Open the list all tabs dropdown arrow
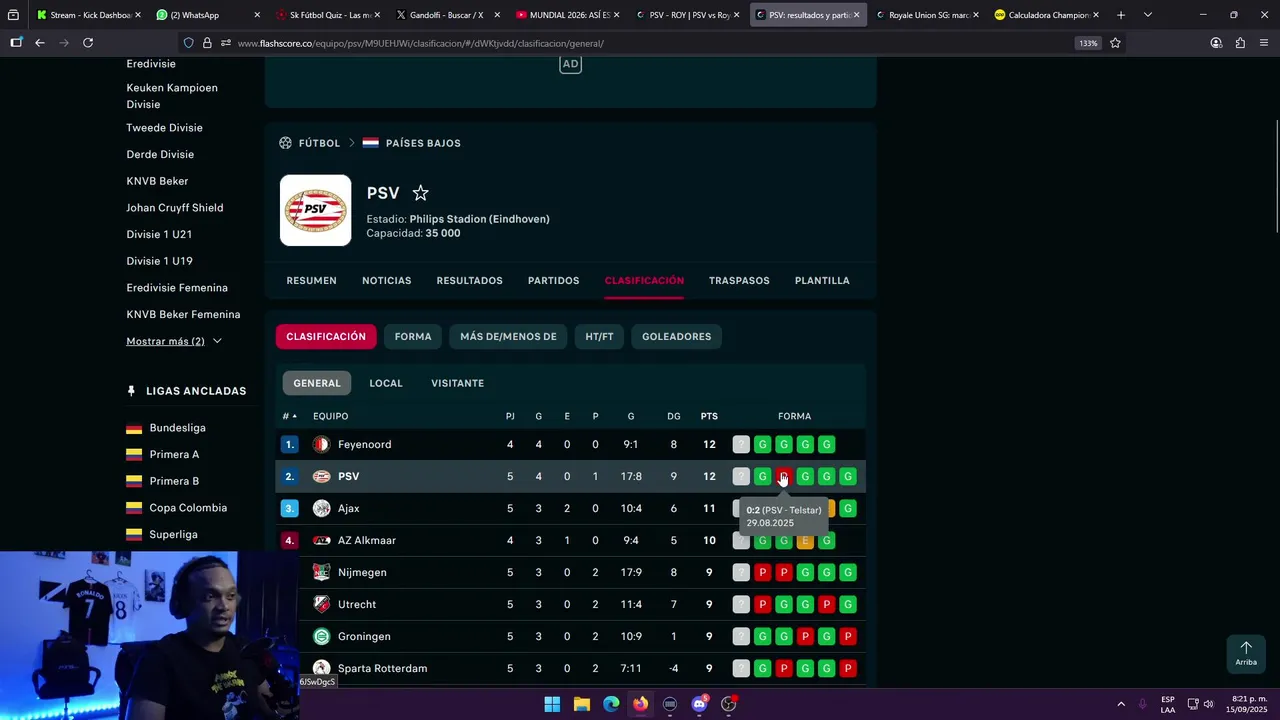The image size is (1280, 720). pos(1147,15)
